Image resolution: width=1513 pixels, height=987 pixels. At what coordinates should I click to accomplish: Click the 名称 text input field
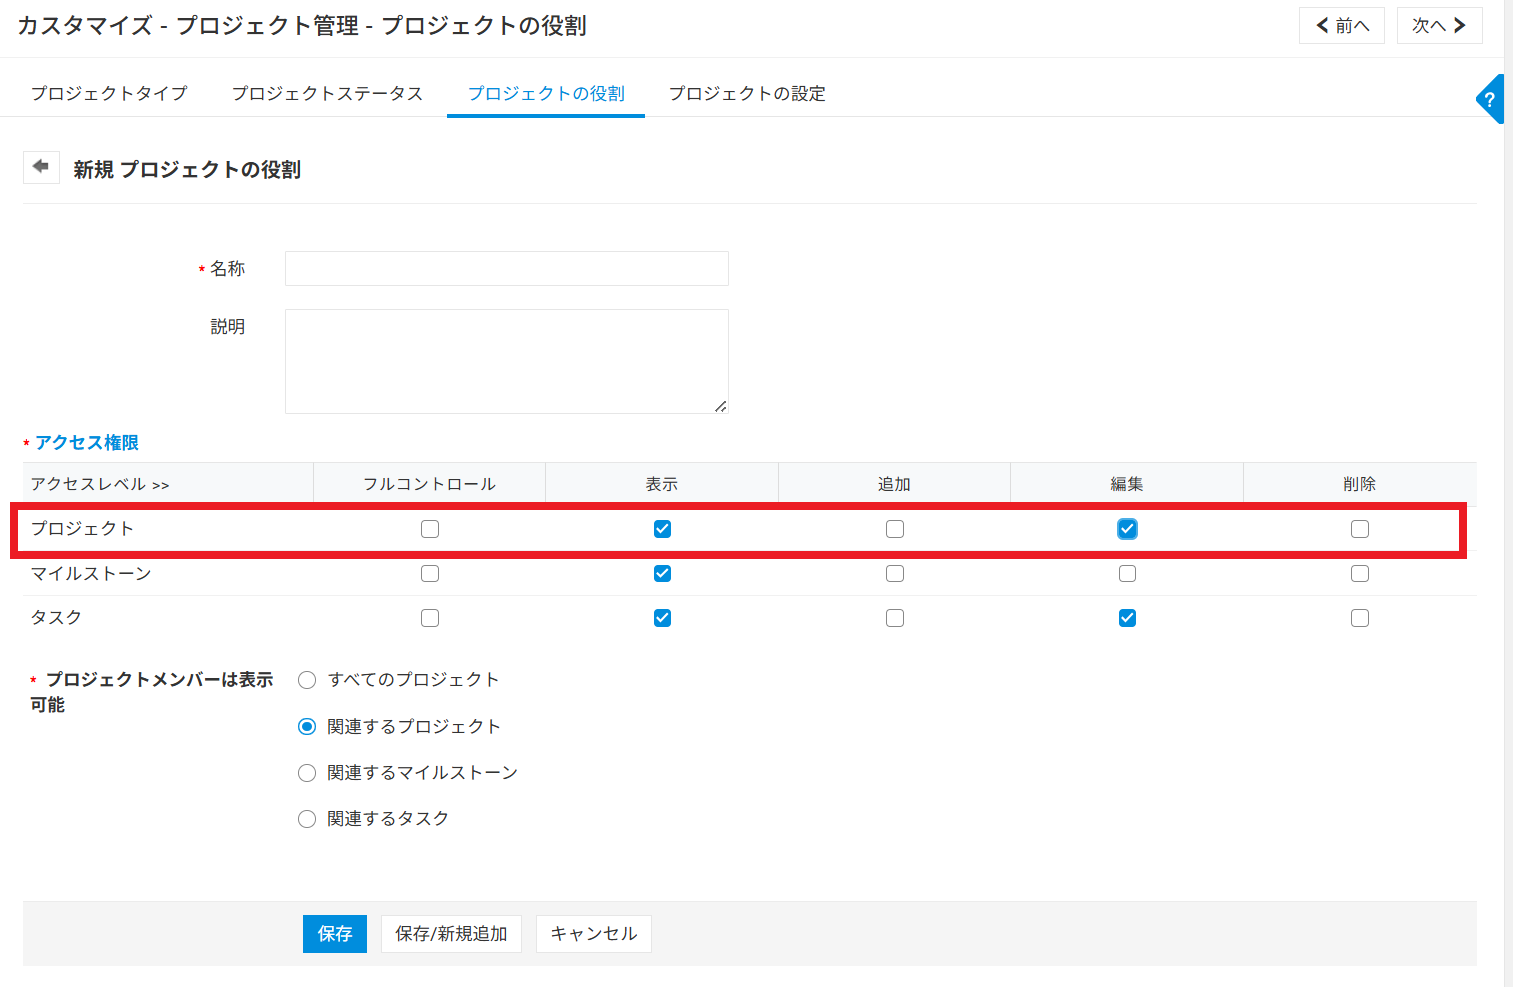[506, 268]
